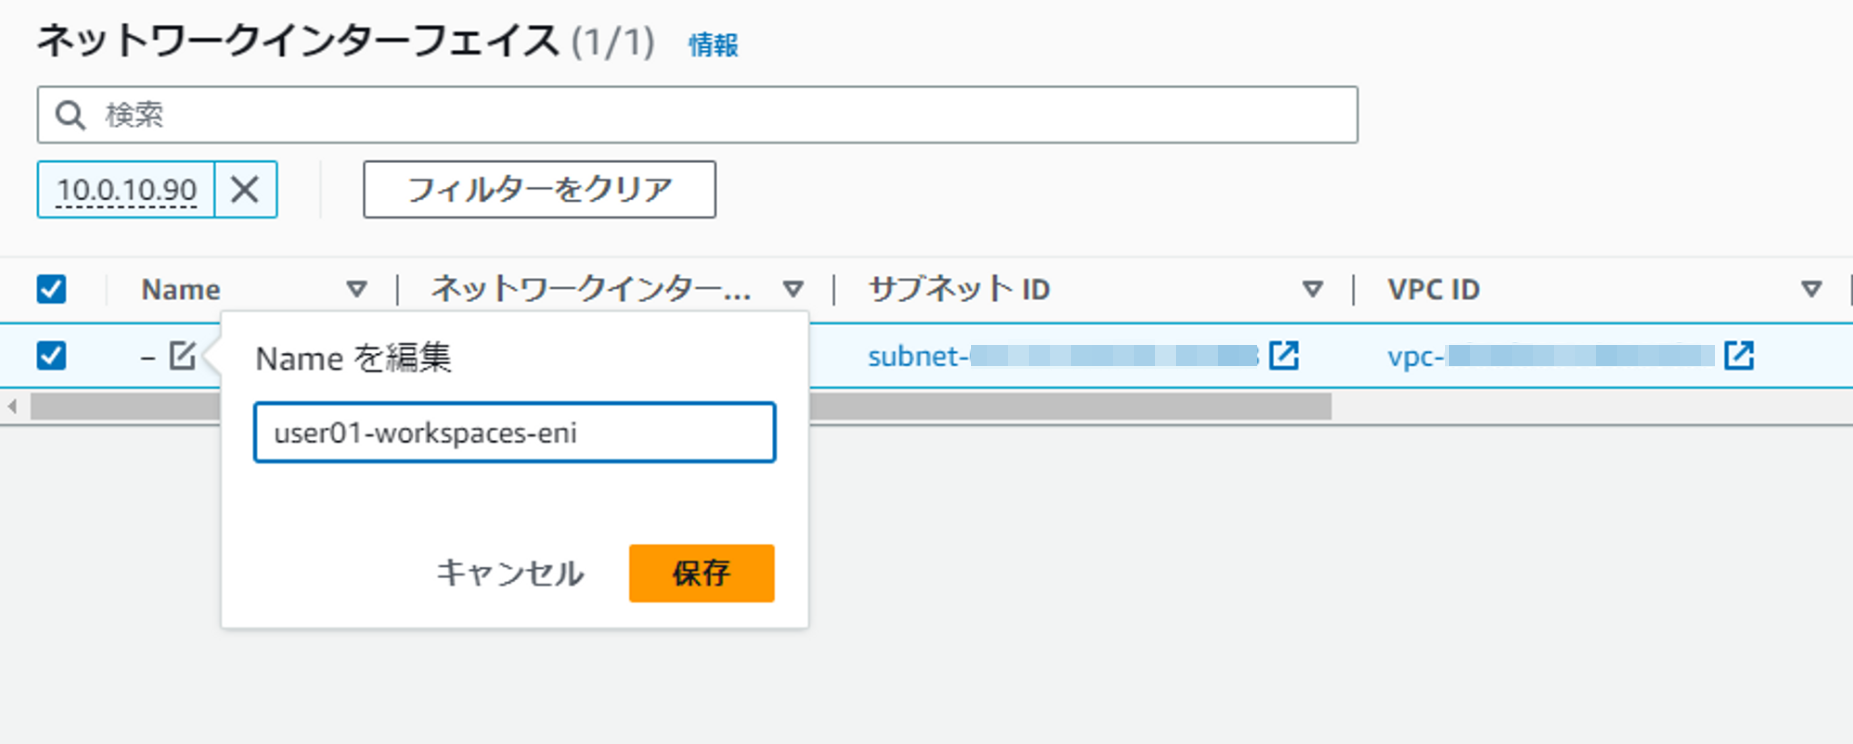Open the VPC ID column filter dropdown
The image size is (1853, 744).
[1811, 288]
